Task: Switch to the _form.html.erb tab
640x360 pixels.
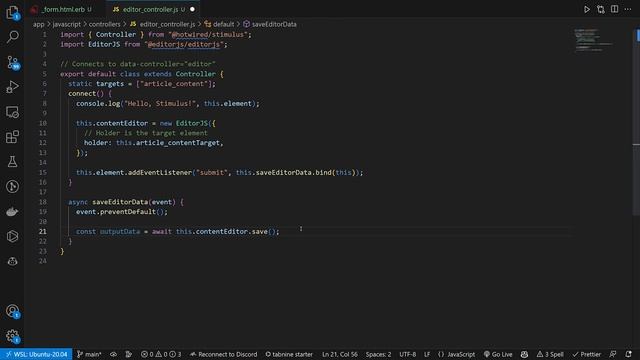Action: point(63,9)
